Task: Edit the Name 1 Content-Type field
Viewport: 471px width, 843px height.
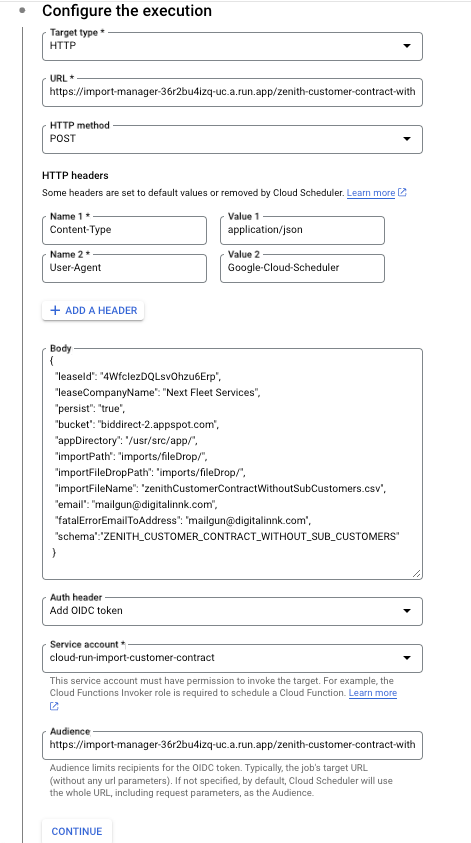Action: (x=124, y=231)
